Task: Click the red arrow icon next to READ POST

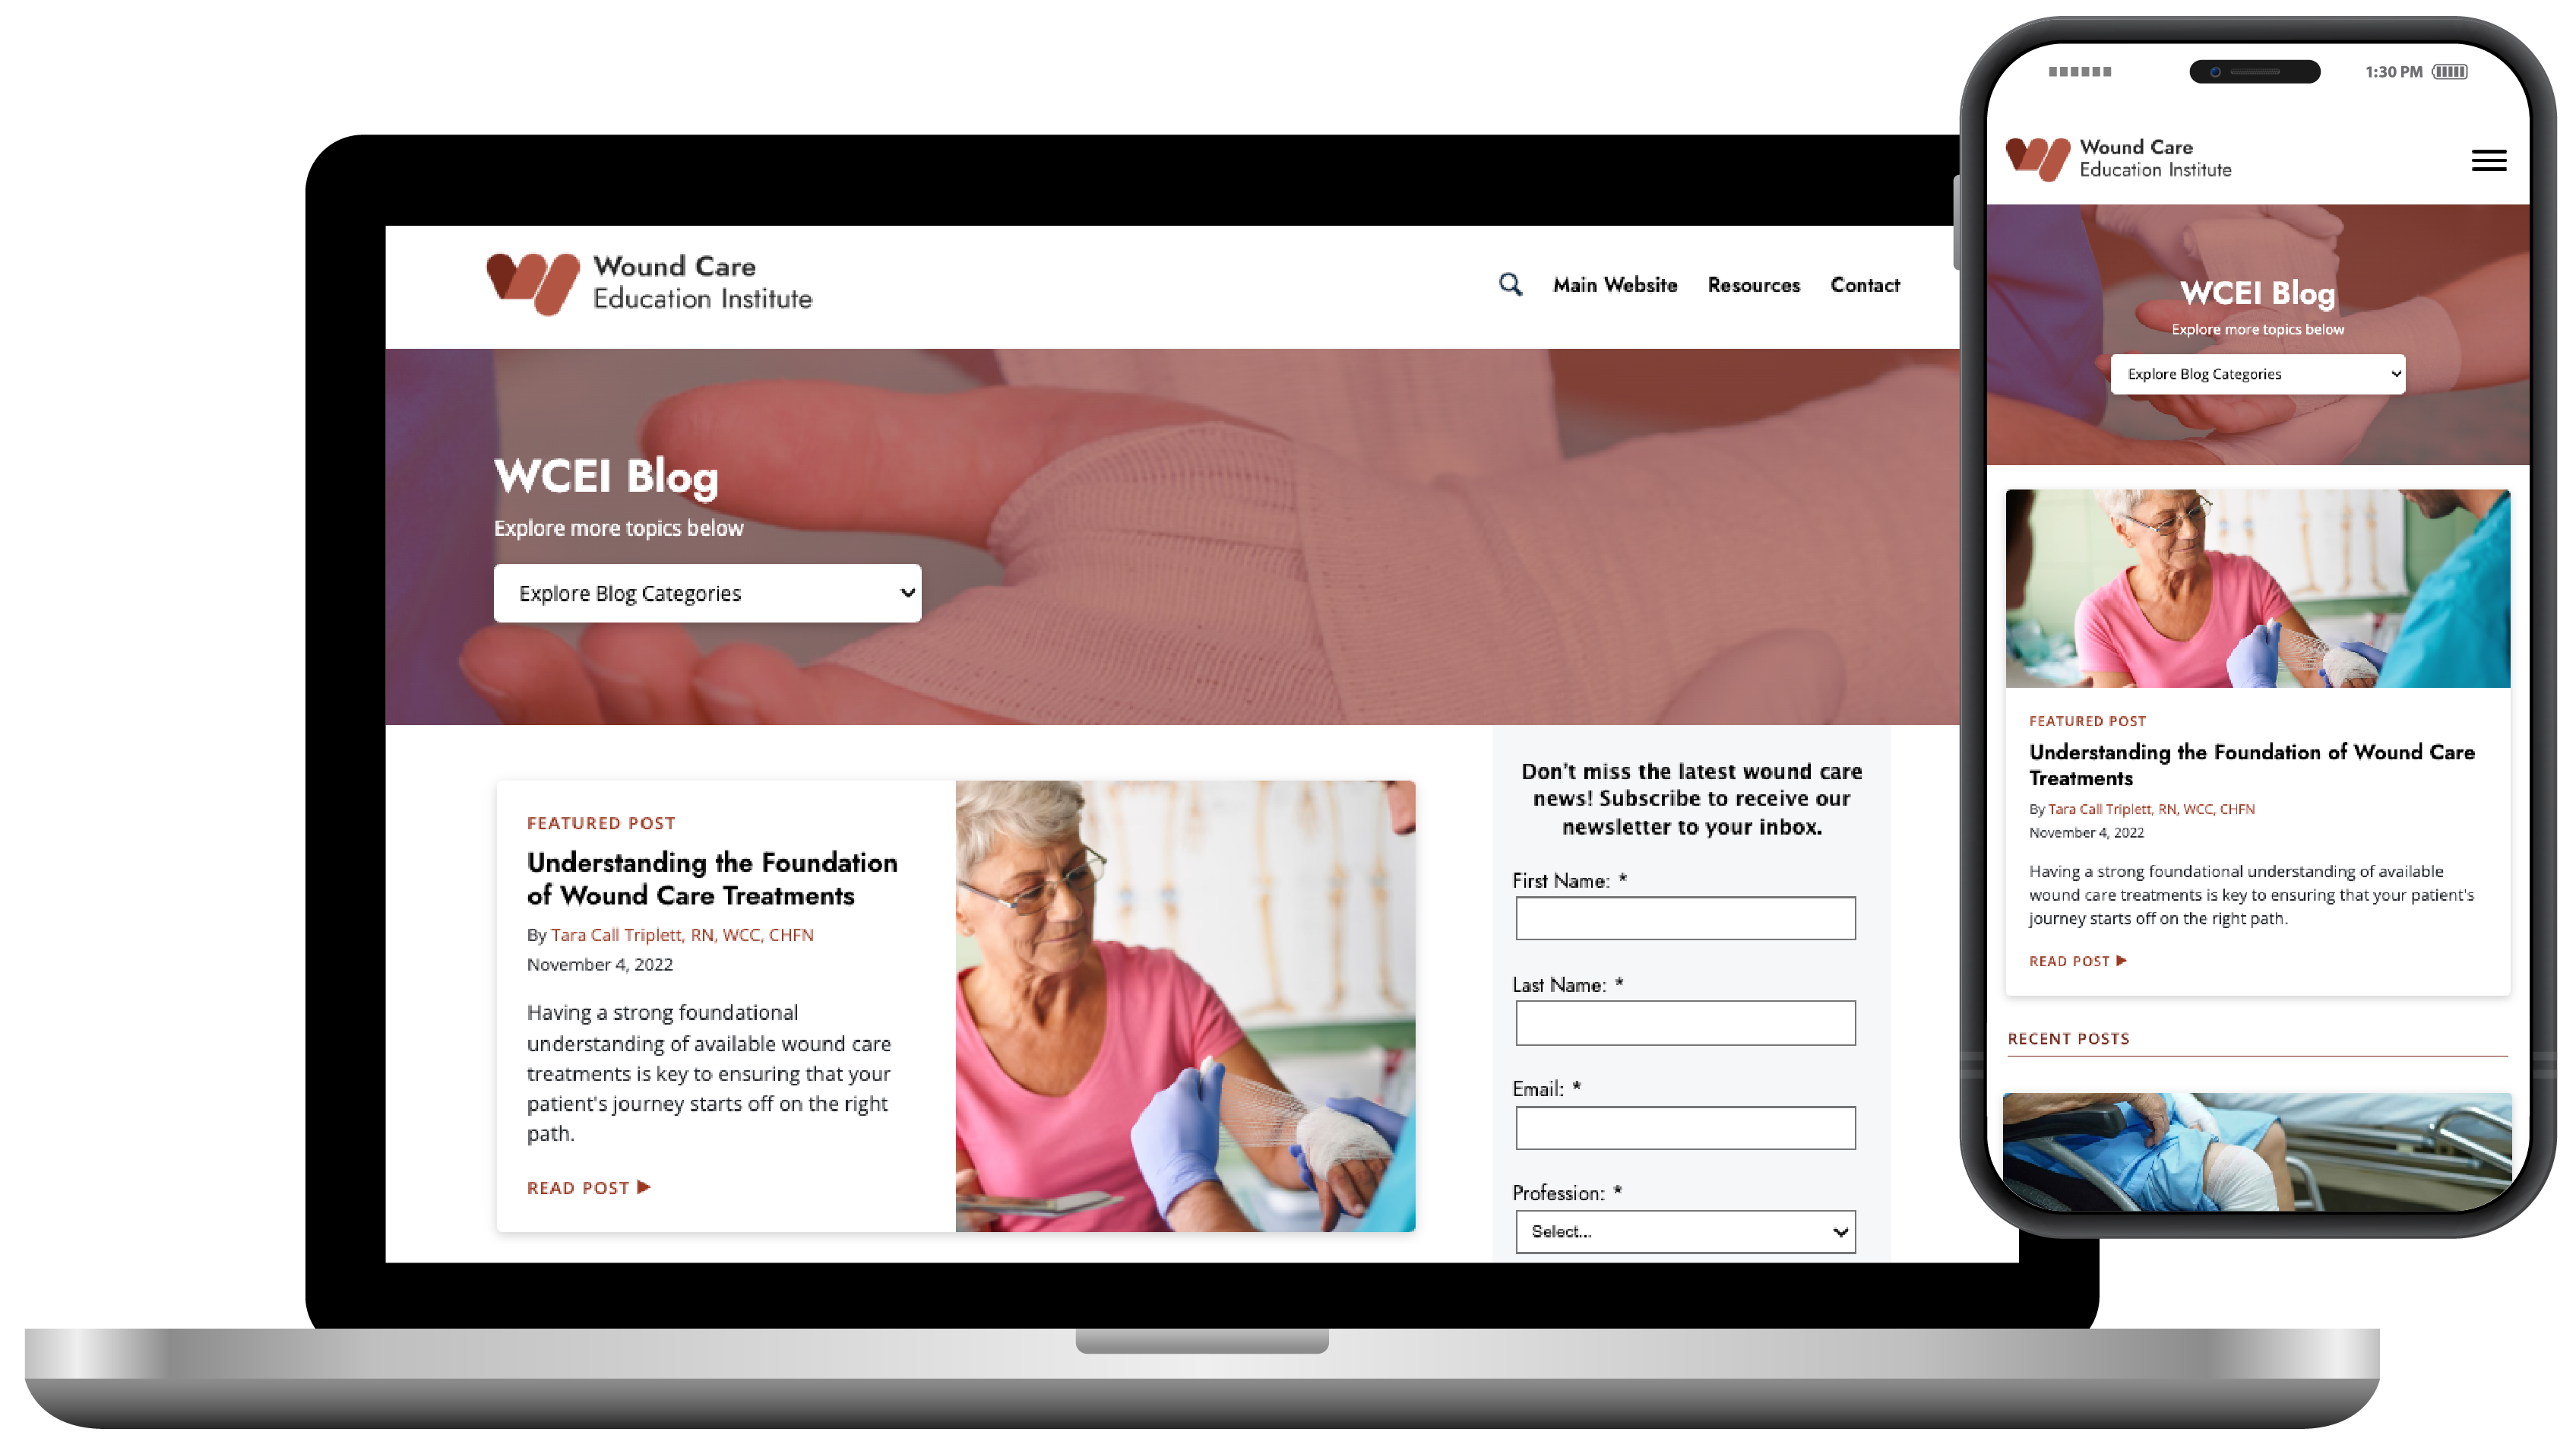Action: click(646, 1186)
